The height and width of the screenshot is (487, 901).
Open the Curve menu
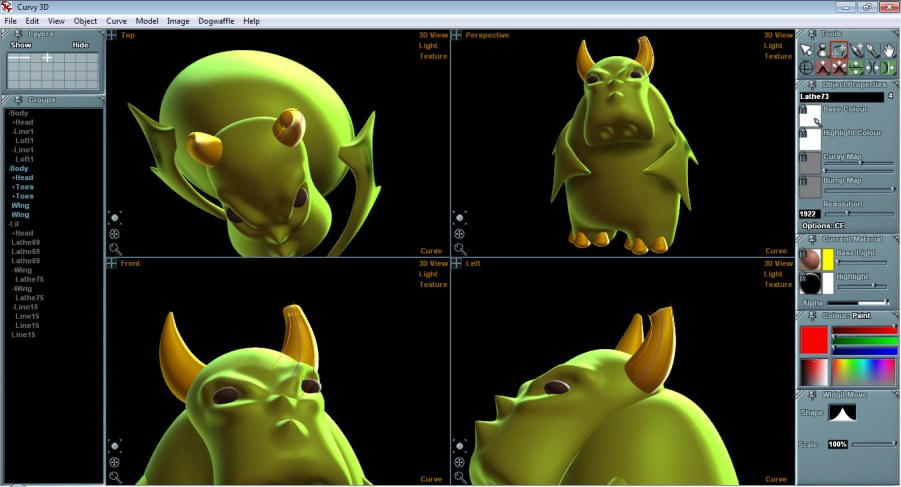(x=116, y=21)
